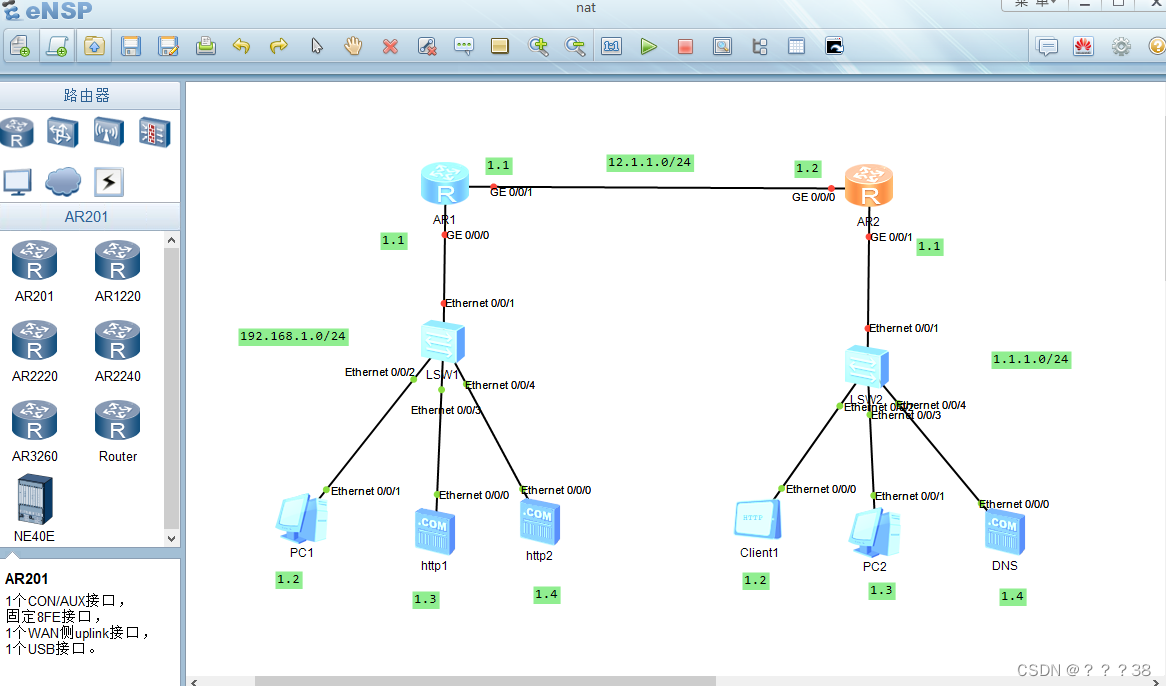This screenshot has width=1166, height=686.
Task: Select the PC terminal device category
Action: (x=17, y=181)
